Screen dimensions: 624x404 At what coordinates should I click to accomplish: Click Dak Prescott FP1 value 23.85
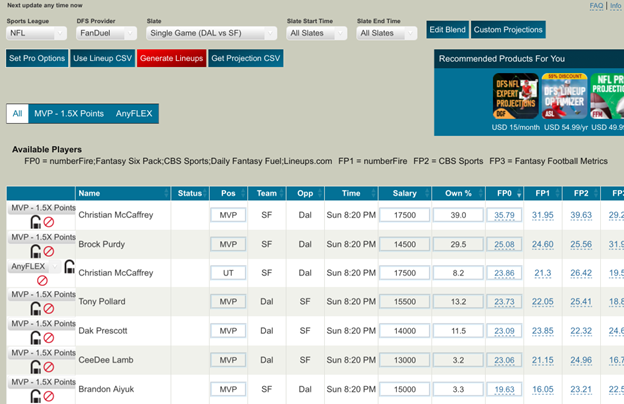coord(543,331)
